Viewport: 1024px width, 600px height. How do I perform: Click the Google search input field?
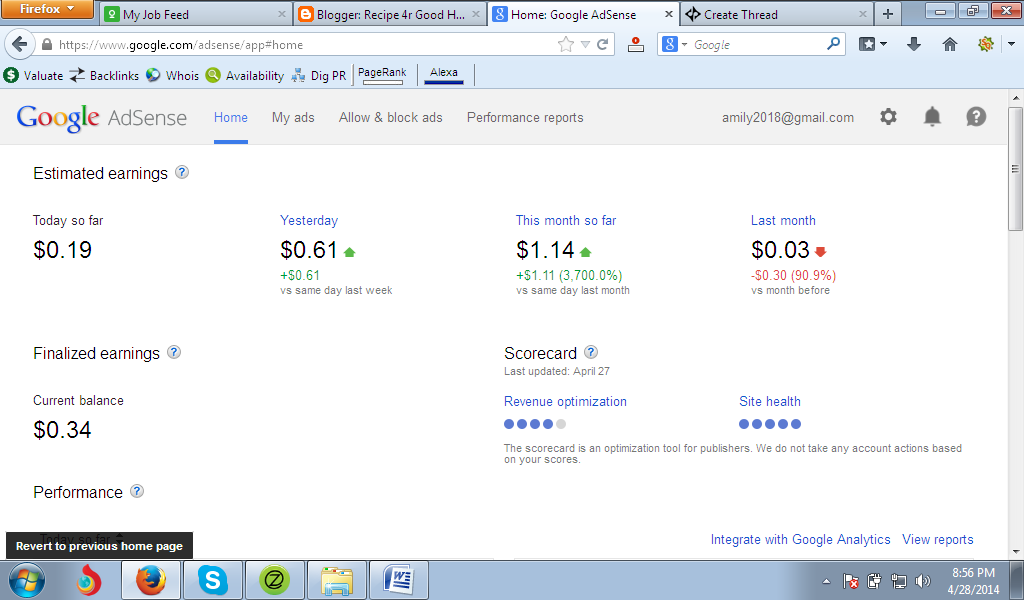[x=756, y=44]
